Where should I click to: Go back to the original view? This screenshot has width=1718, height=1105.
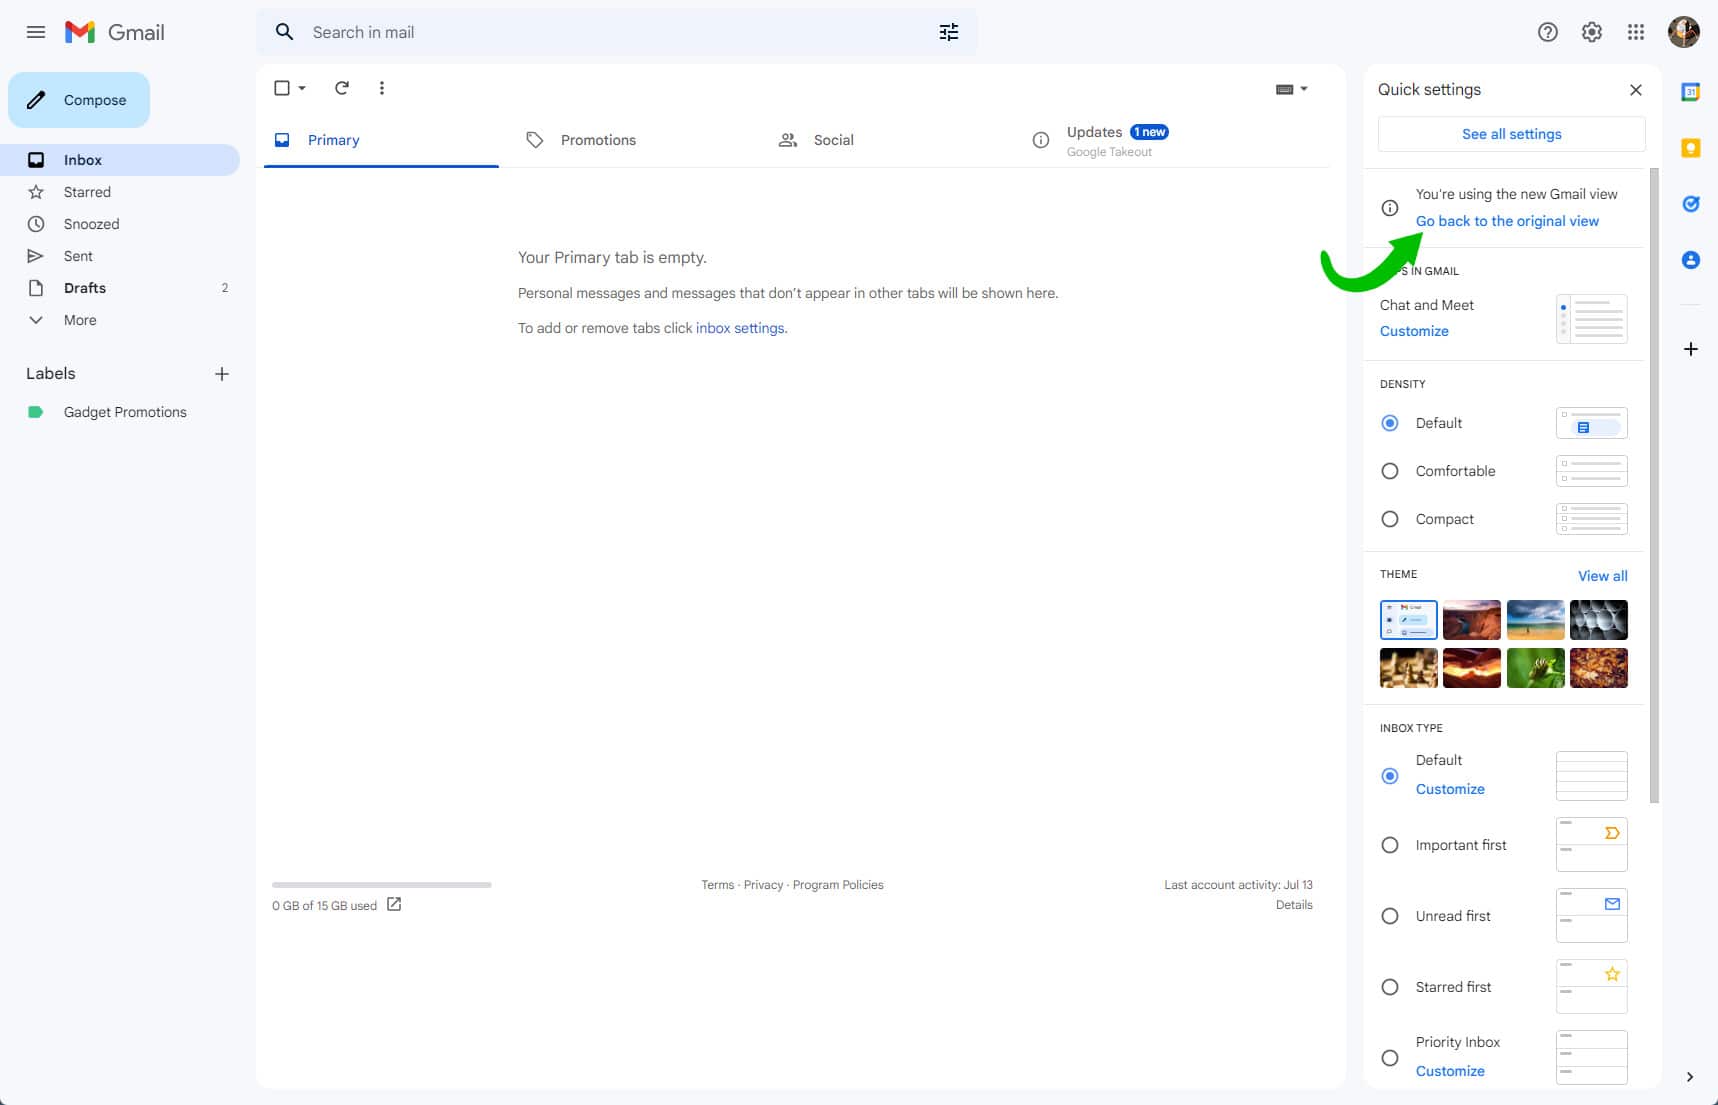point(1507,221)
